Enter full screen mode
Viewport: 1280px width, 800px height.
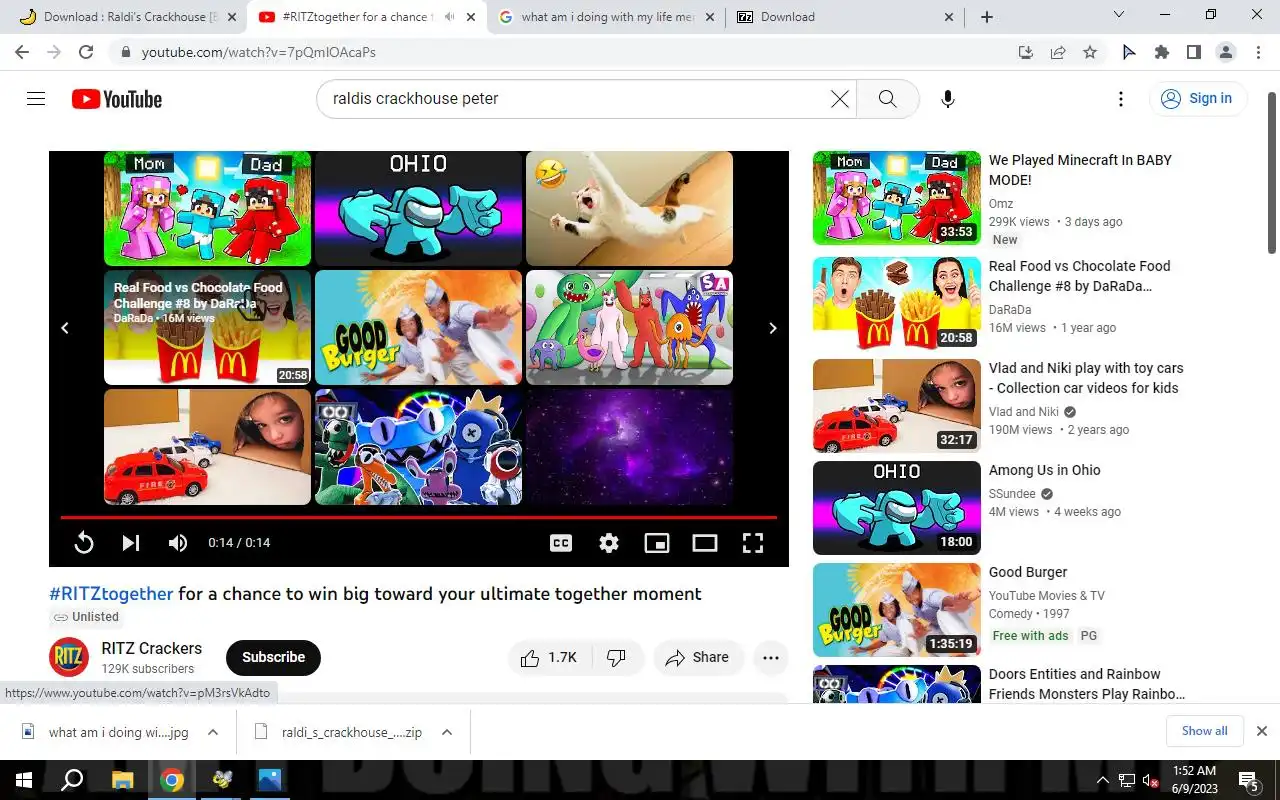pos(753,543)
